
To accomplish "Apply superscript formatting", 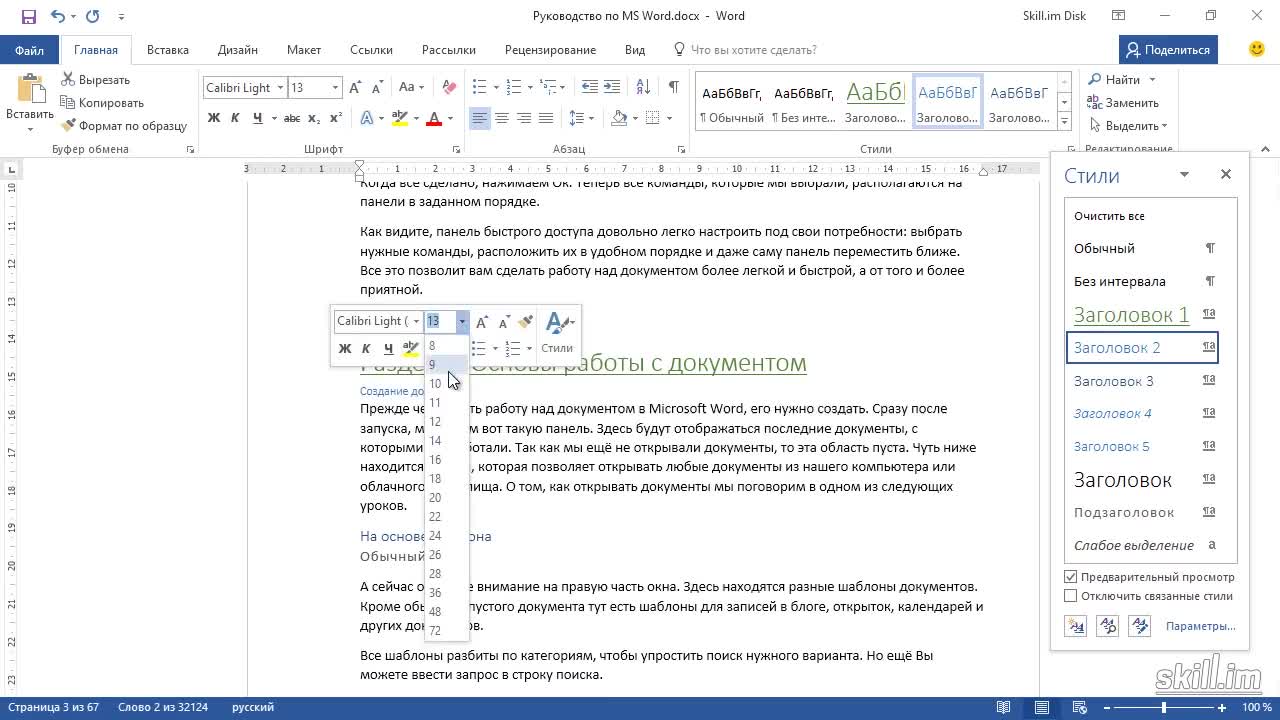I will click(x=335, y=118).
